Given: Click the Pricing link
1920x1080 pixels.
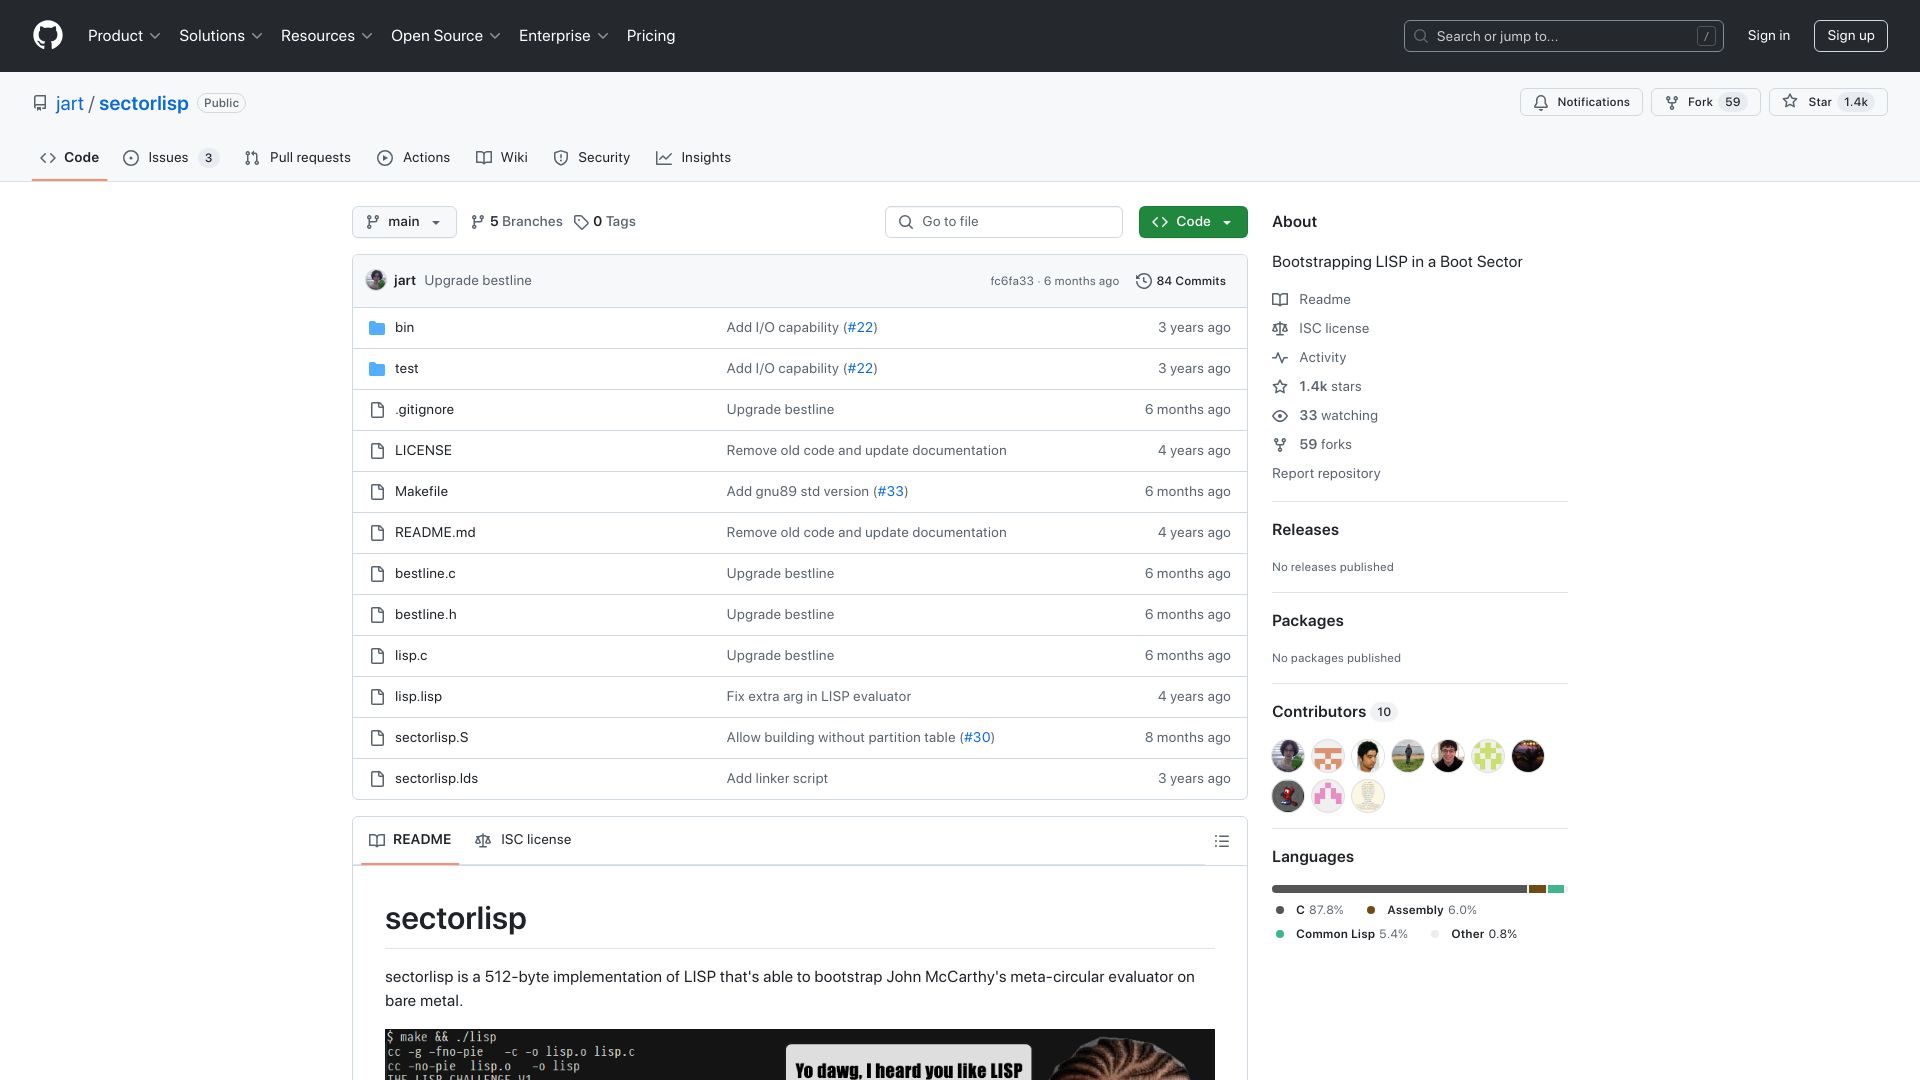Looking at the screenshot, I should click(651, 36).
